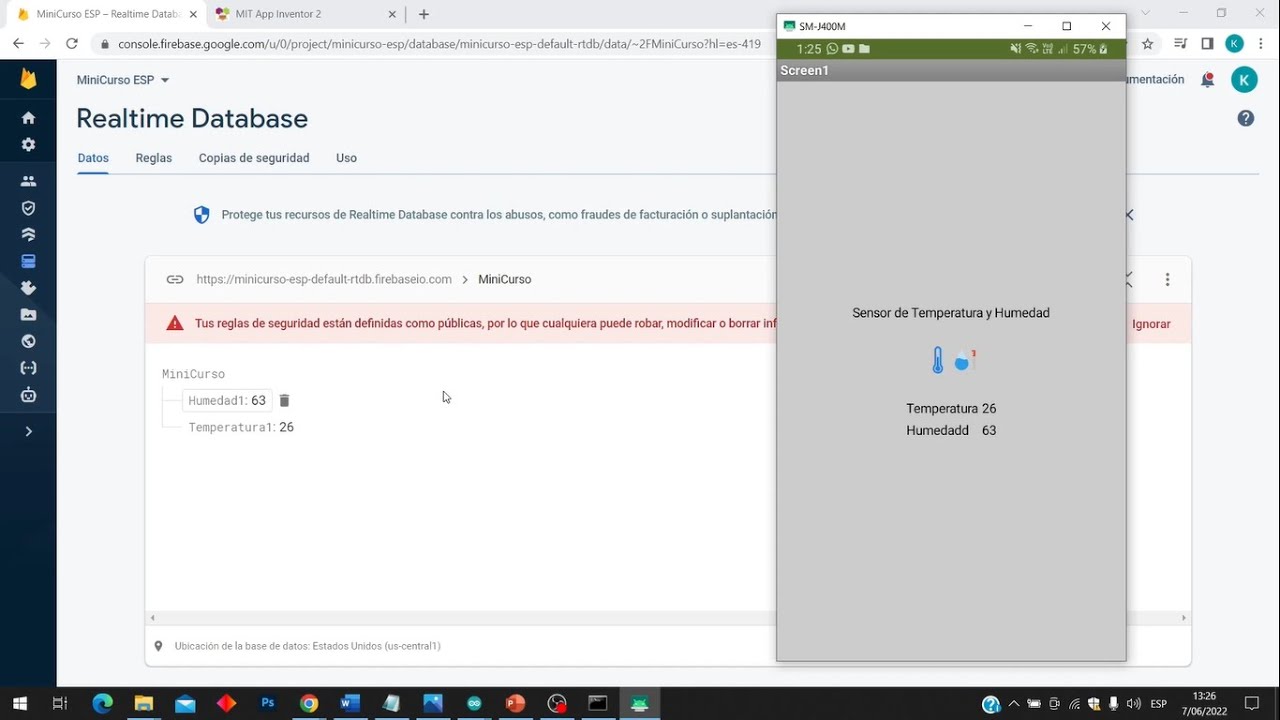The height and width of the screenshot is (720, 1280).
Task: Click the database URL minicurso-esp-default-rtdb
Action: tap(324, 279)
